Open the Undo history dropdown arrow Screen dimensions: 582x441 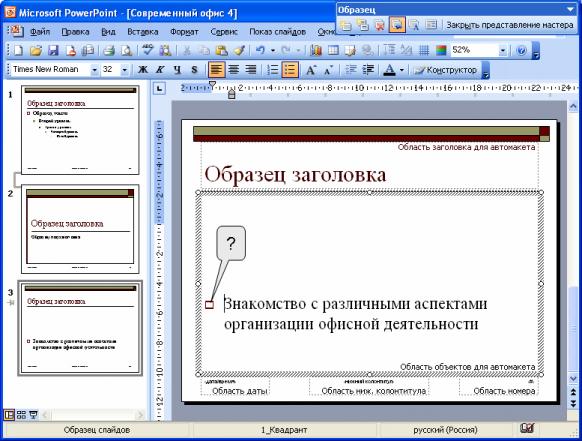pyautogui.click(x=273, y=50)
